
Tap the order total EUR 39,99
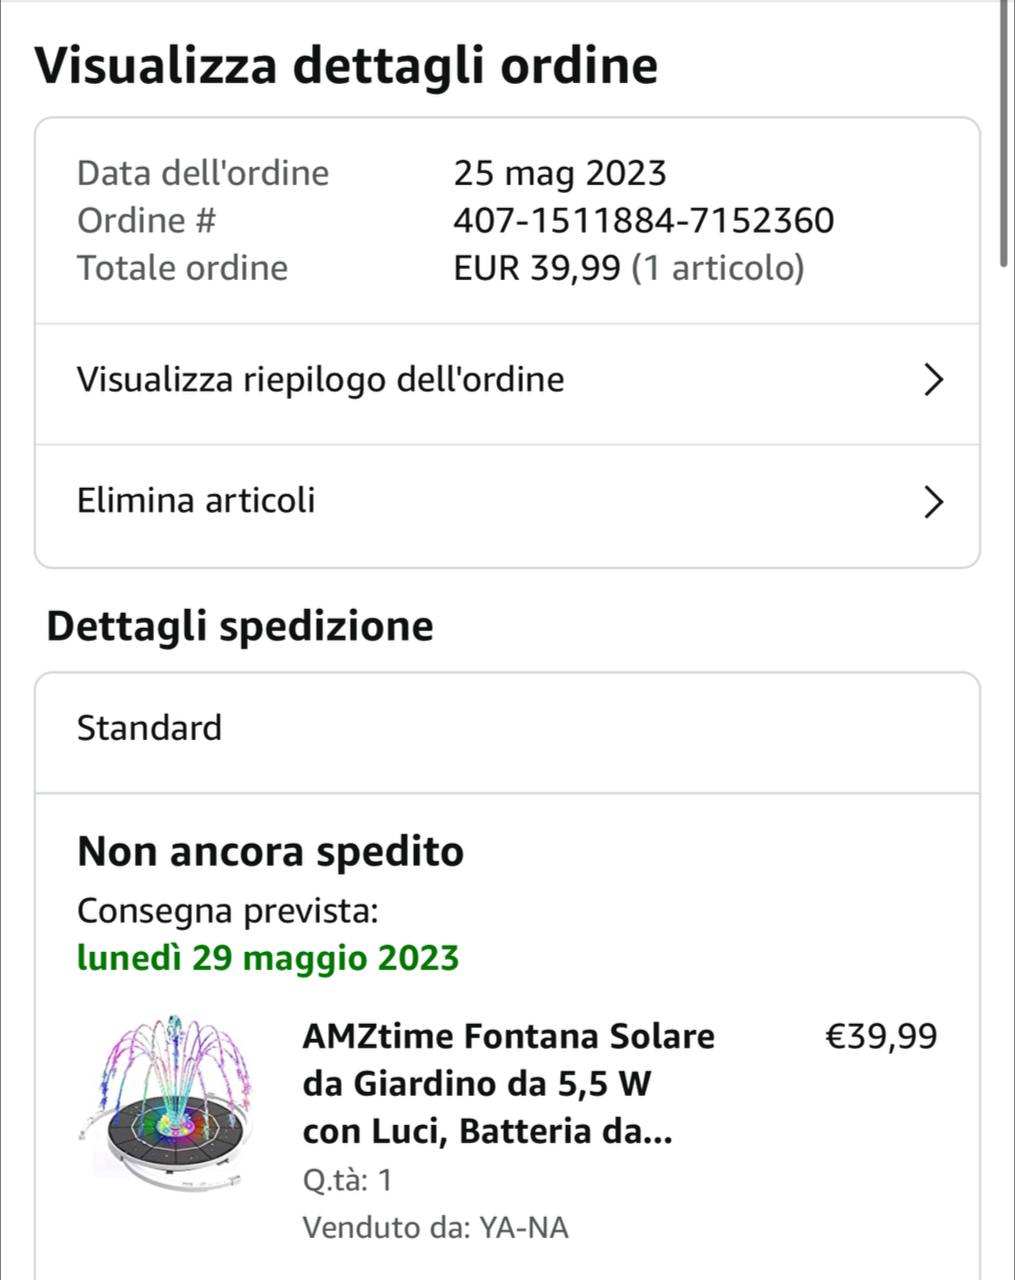click(x=537, y=268)
